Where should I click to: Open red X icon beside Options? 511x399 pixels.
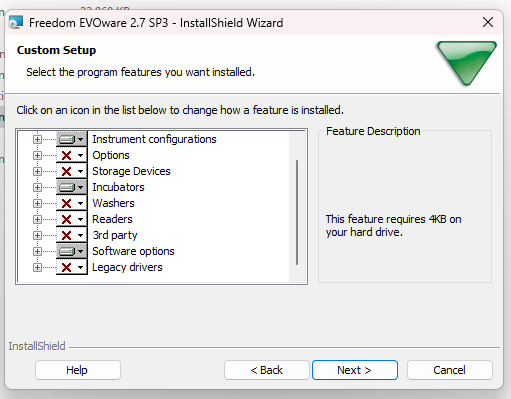[x=72, y=155]
